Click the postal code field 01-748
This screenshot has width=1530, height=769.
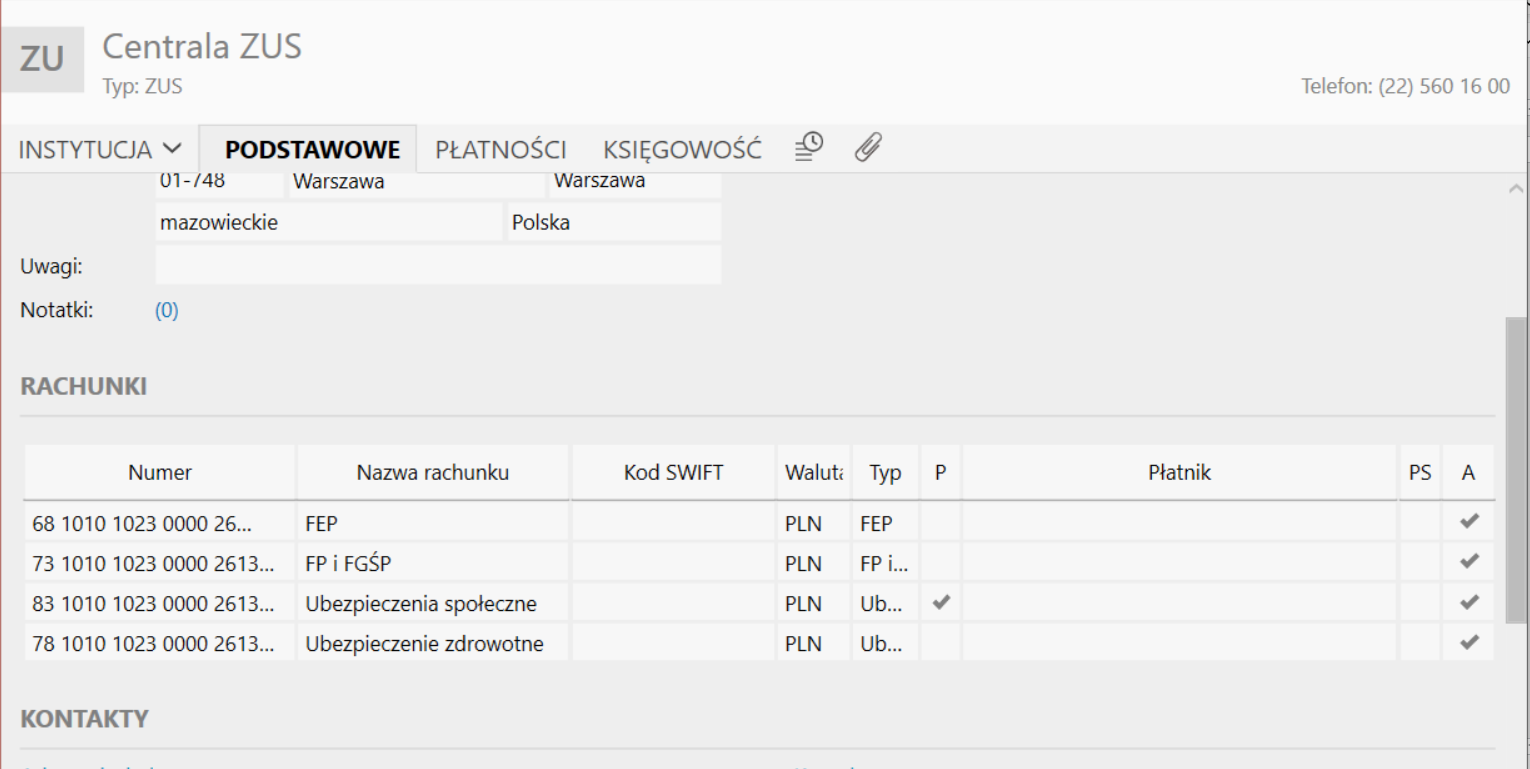click(x=220, y=184)
